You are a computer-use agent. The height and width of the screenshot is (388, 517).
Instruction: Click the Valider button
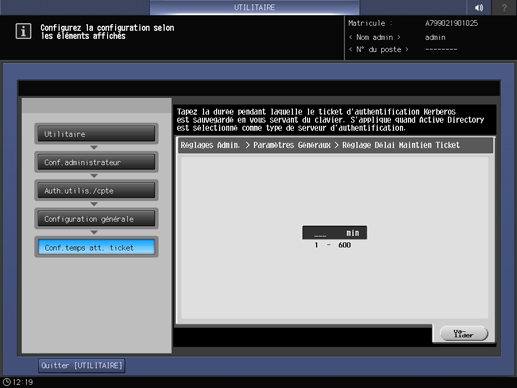[464, 333]
